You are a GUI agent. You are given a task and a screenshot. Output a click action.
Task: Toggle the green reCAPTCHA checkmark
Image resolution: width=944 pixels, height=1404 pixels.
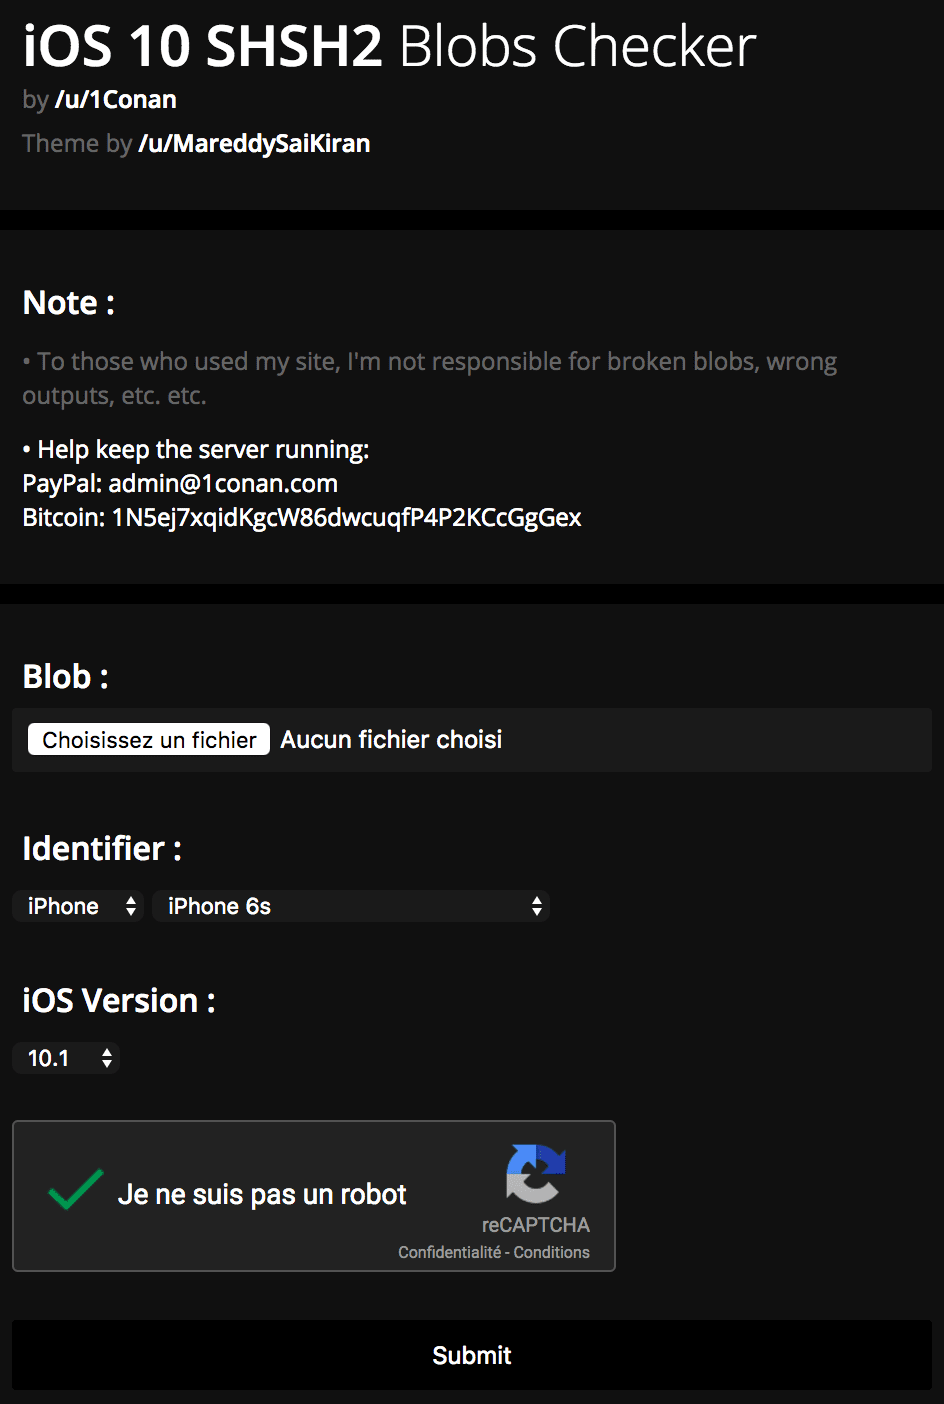[76, 1189]
